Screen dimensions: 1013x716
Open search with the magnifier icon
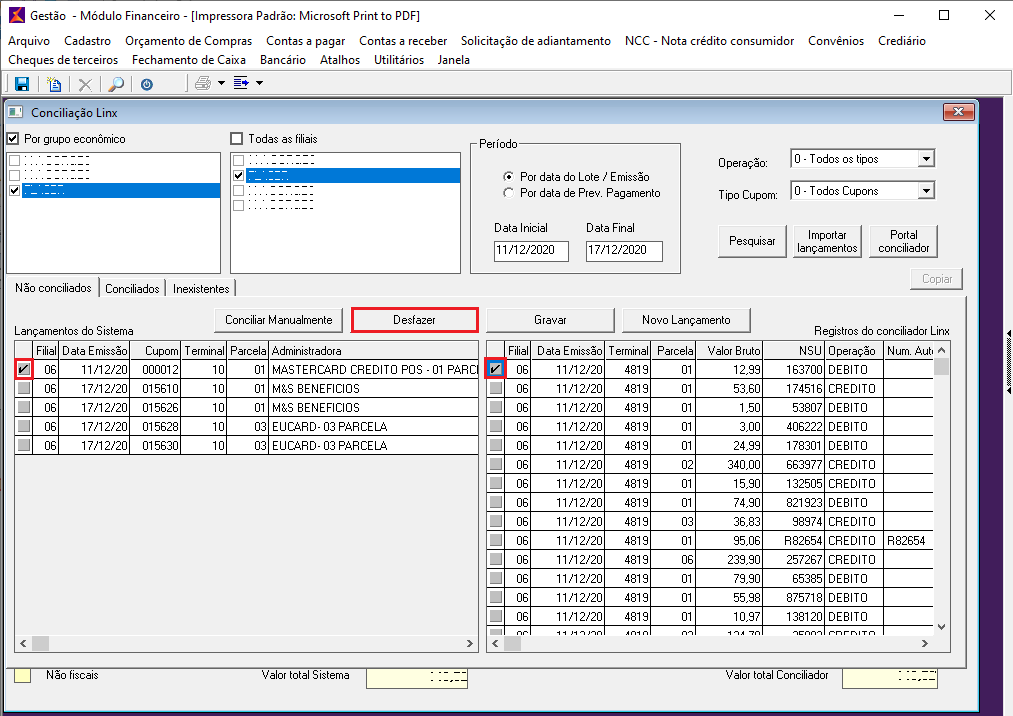[x=116, y=84]
